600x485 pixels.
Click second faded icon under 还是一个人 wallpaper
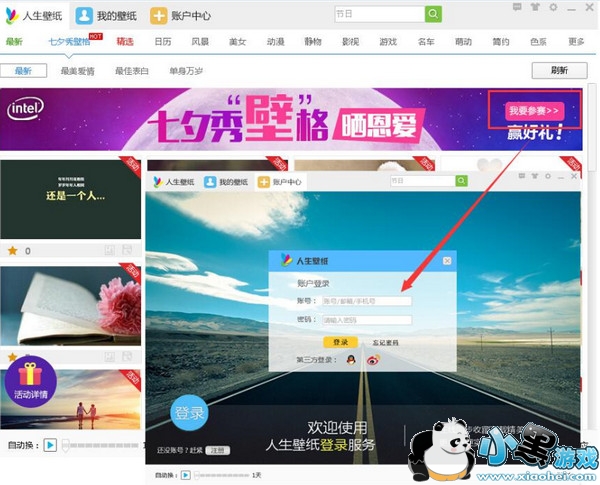click(x=127, y=251)
